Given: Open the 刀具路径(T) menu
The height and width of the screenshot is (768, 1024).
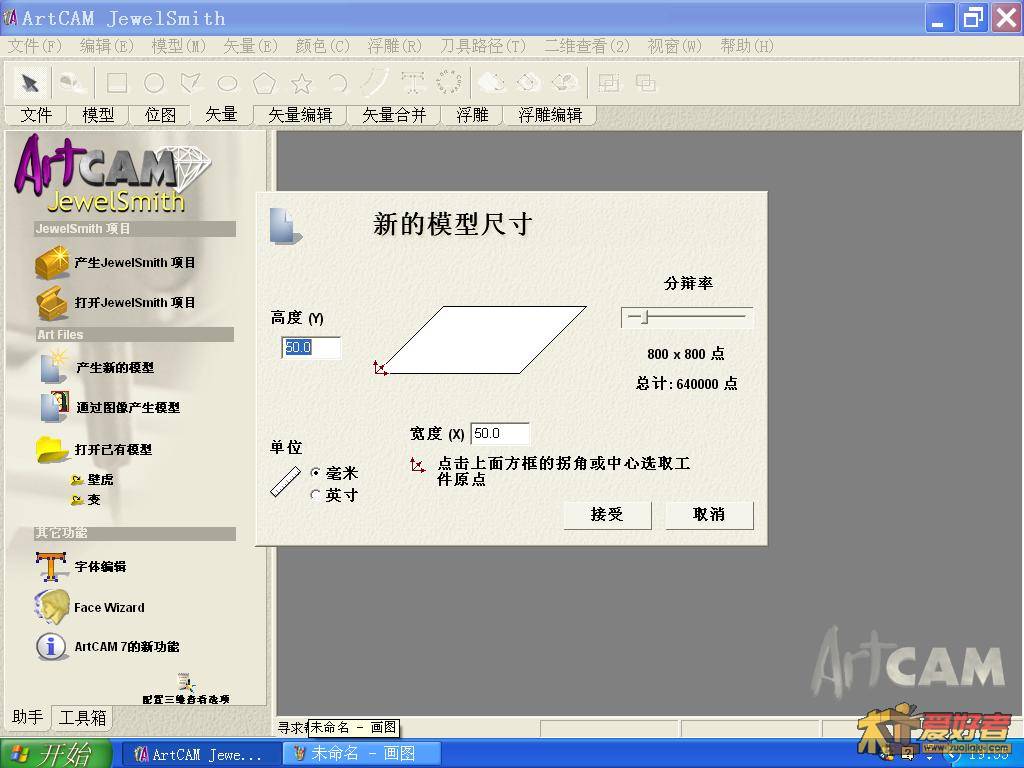Looking at the screenshot, I should point(483,46).
